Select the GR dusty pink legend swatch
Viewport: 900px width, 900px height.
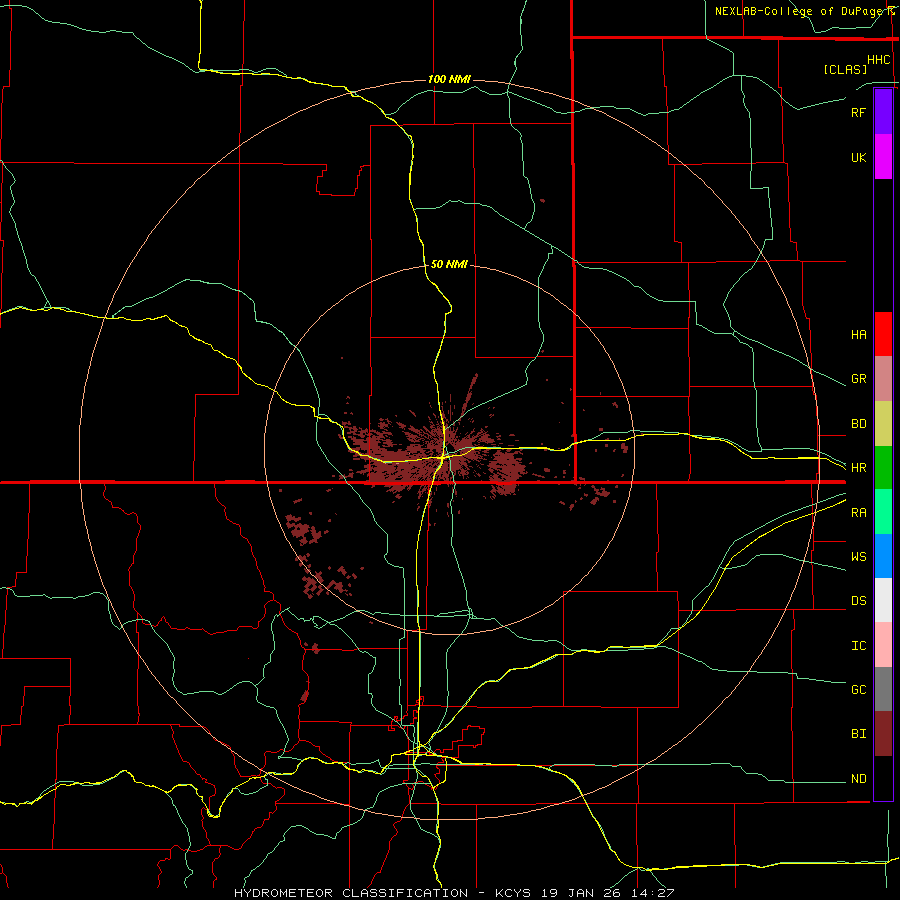point(883,378)
